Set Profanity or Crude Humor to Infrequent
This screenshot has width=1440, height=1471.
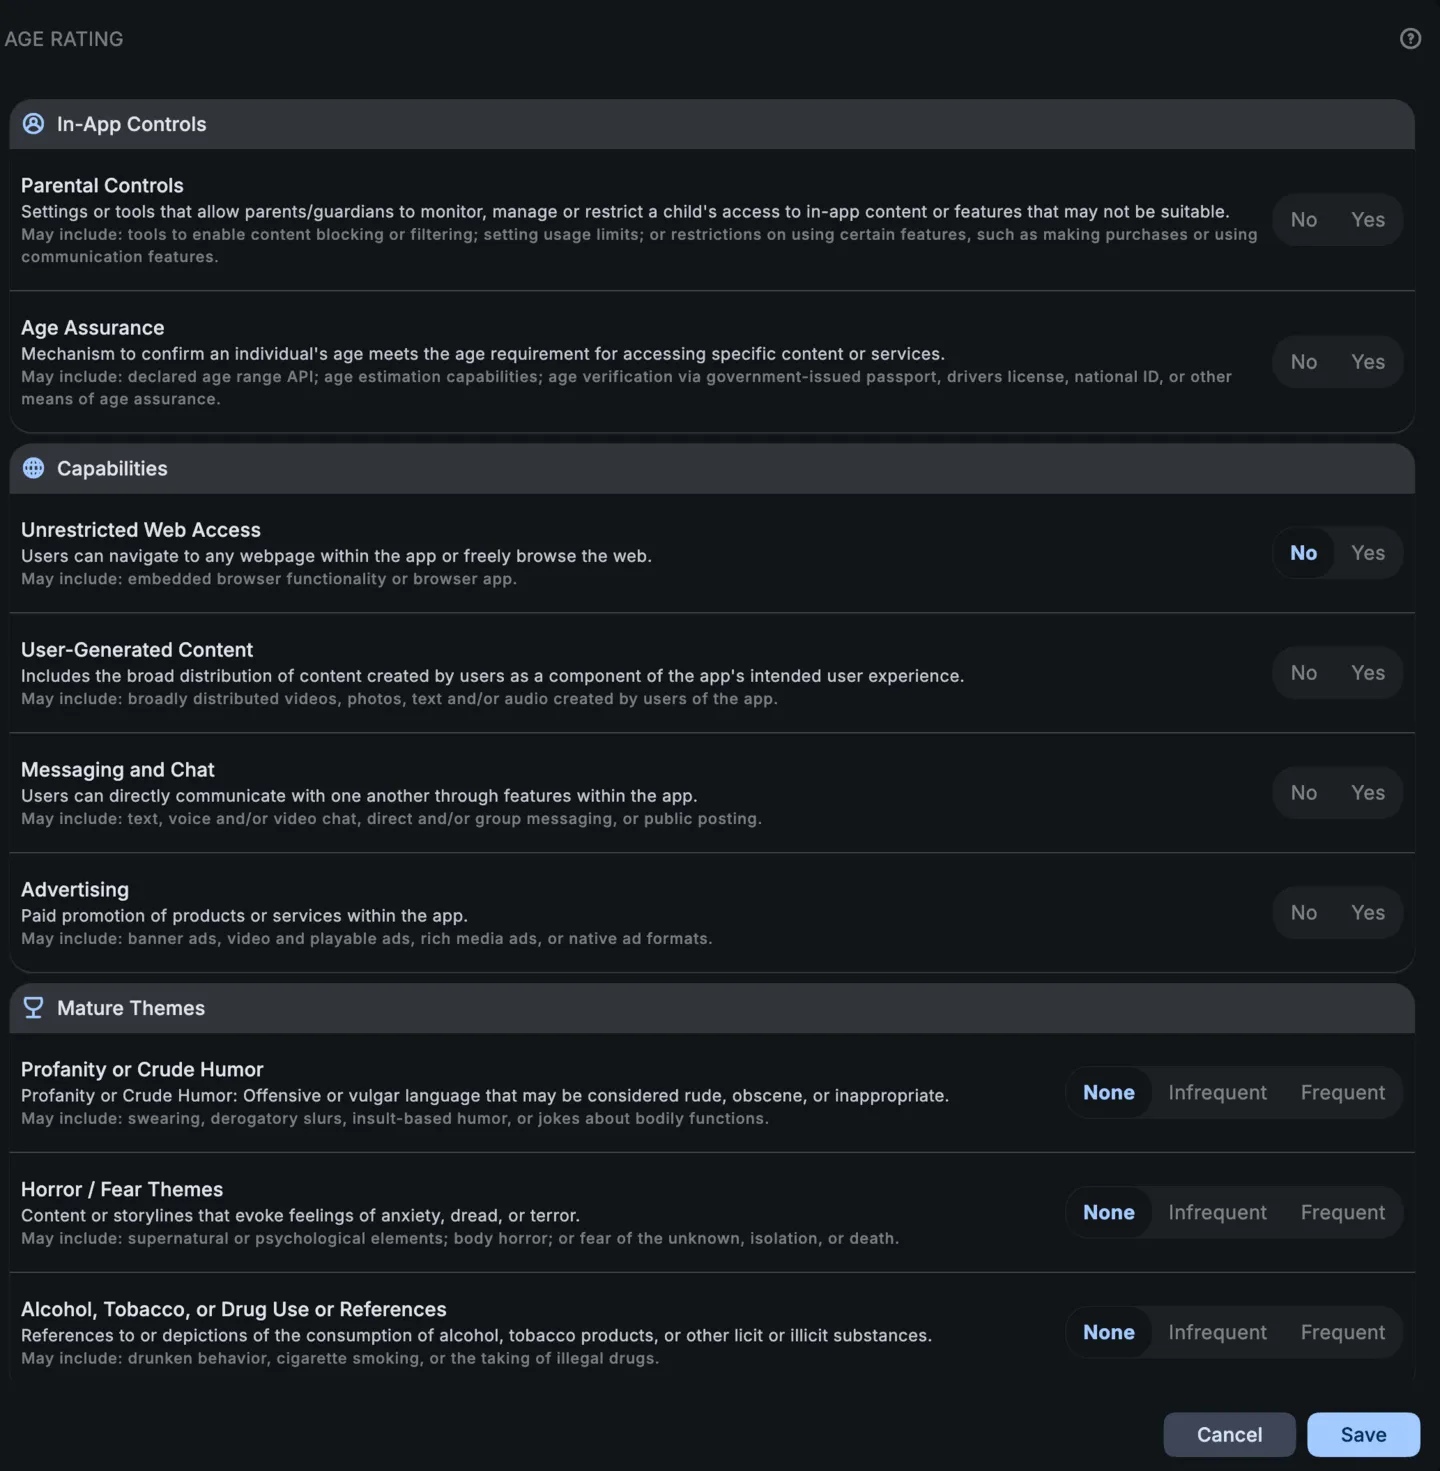tap(1217, 1093)
